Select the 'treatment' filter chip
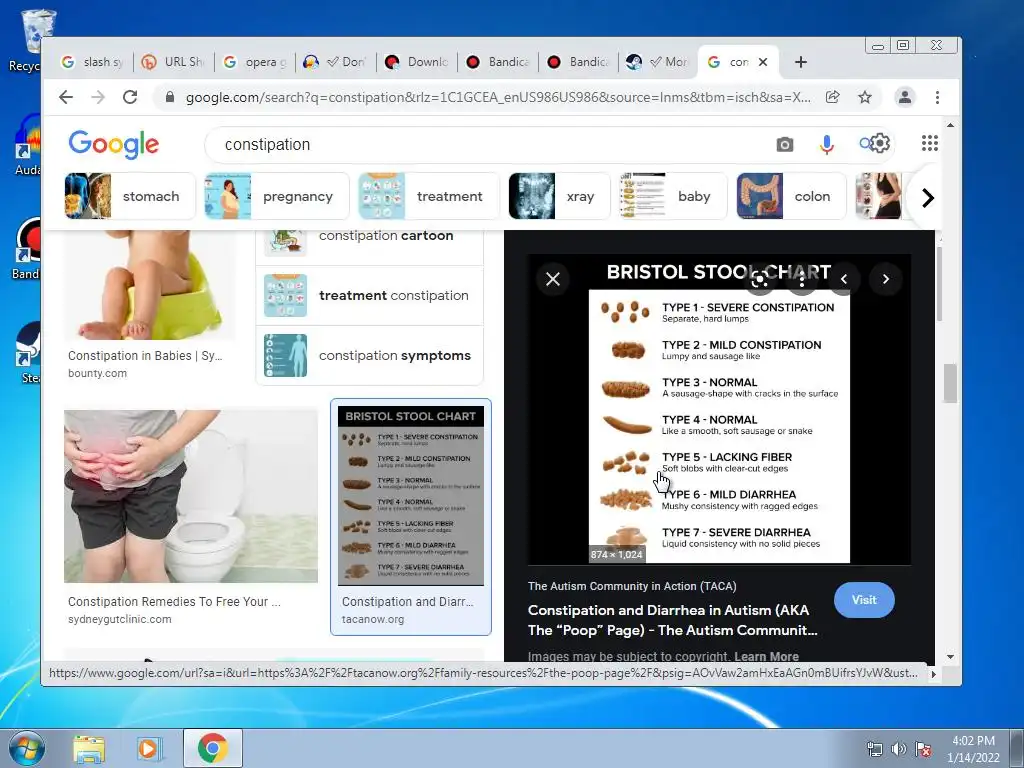The height and width of the screenshot is (768, 1024). [428, 196]
